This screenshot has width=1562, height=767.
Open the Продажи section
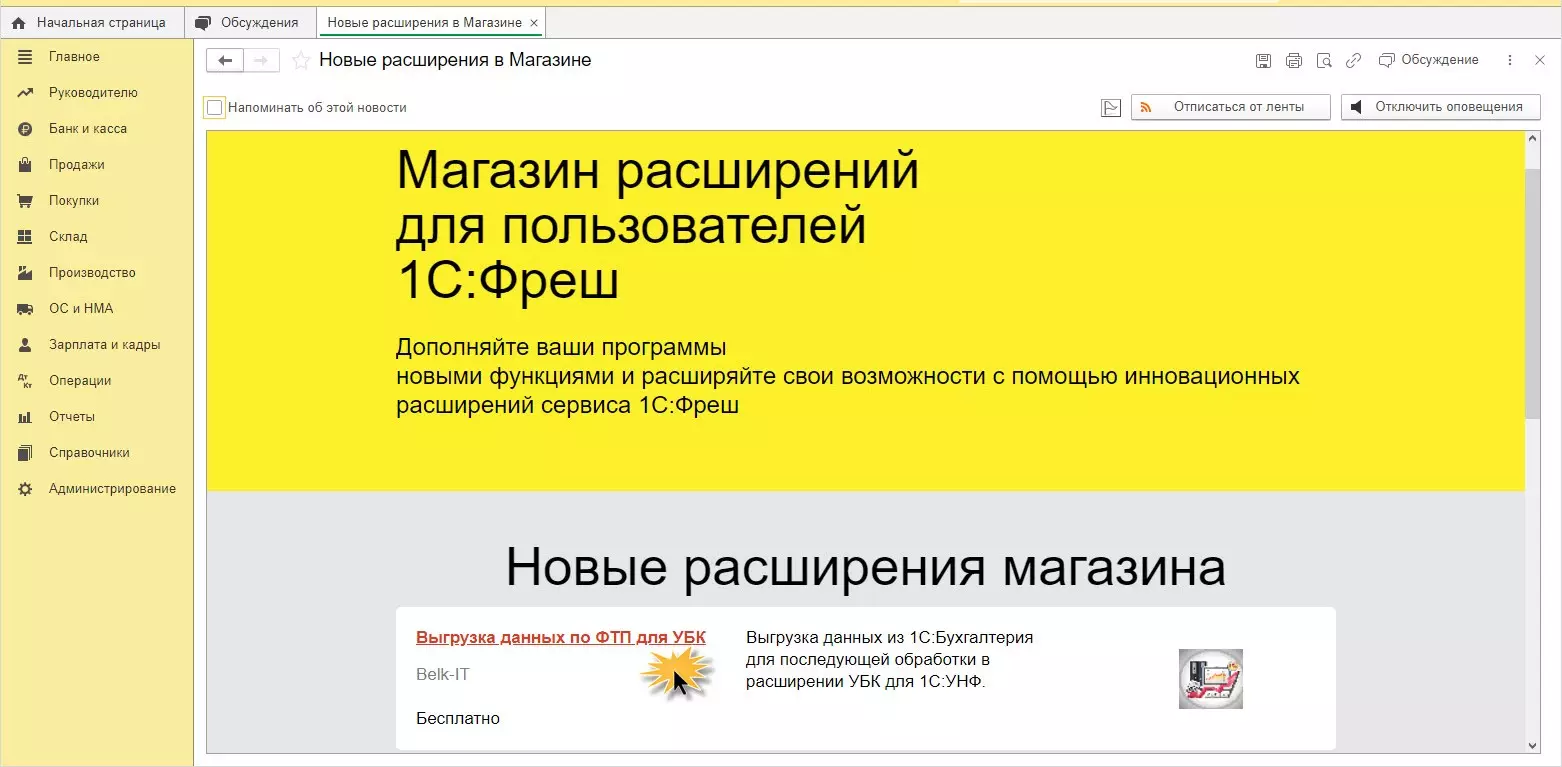[76, 165]
